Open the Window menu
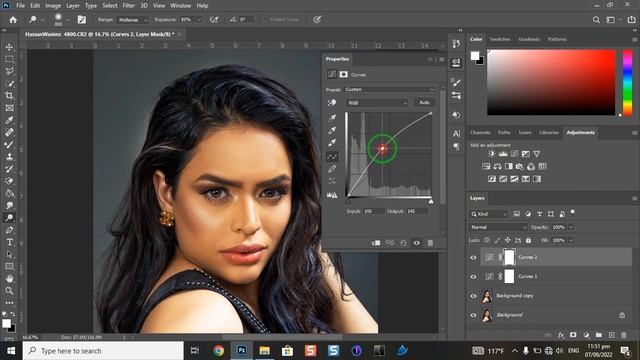The width and height of the screenshot is (640, 360). [x=180, y=6]
